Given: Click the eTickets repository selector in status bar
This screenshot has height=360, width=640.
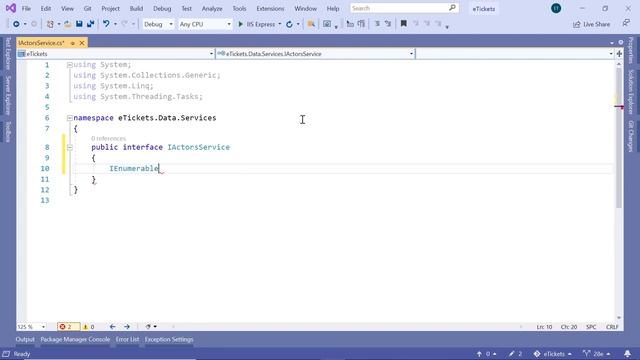Looking at the screenshot, I should point(553,354).
